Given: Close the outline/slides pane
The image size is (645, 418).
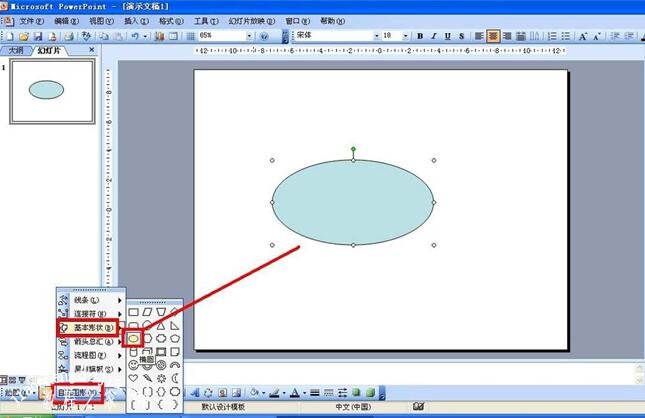Looking at the screenshot, I should pyautogui.click(x=92, y=50).
